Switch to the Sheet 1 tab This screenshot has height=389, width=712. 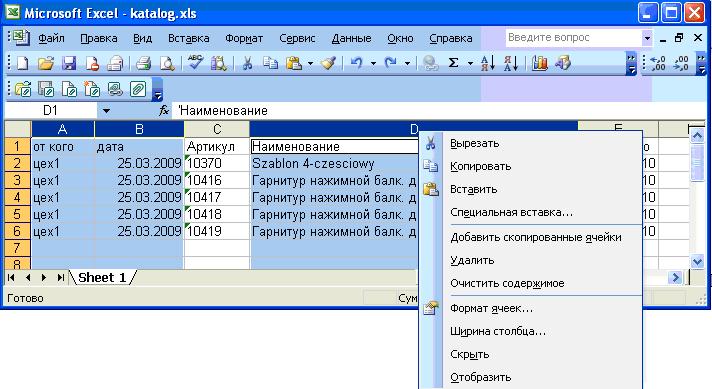click(102, 277)
